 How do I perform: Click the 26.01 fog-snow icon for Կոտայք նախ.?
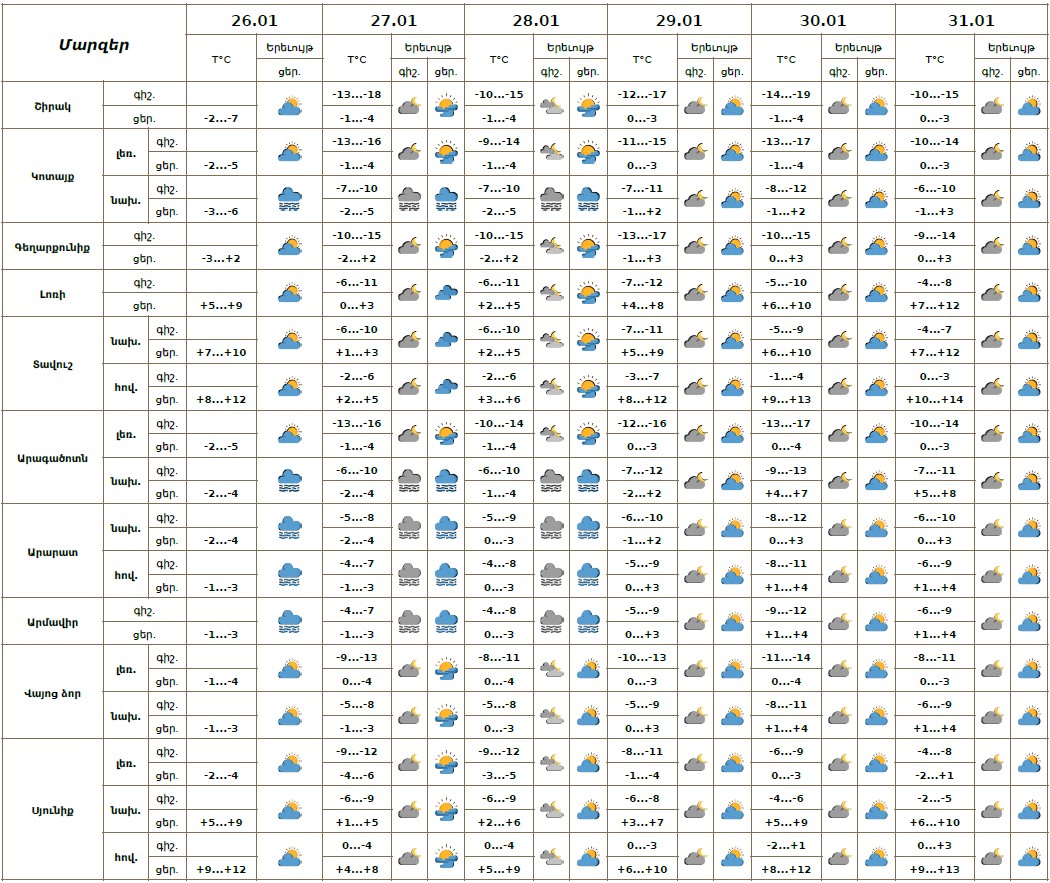290,199
